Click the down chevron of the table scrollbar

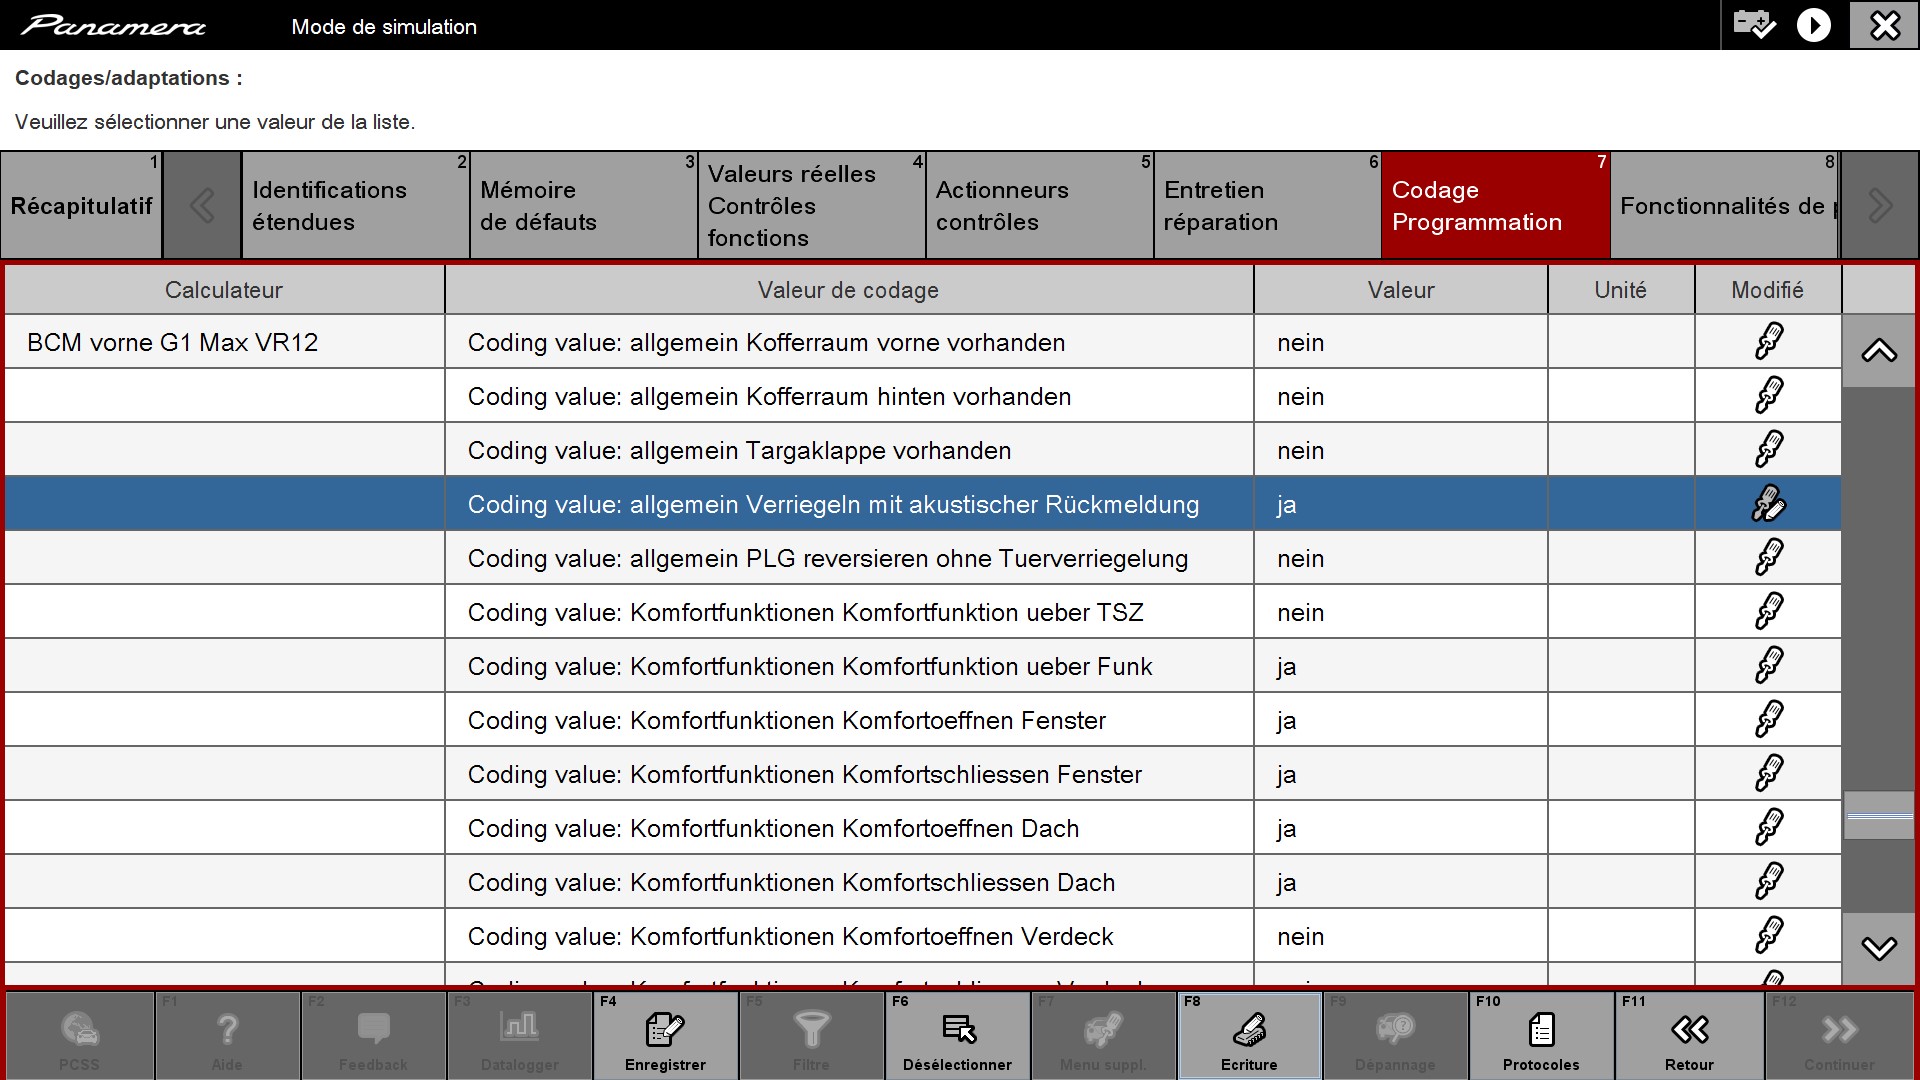point(1879,948)
